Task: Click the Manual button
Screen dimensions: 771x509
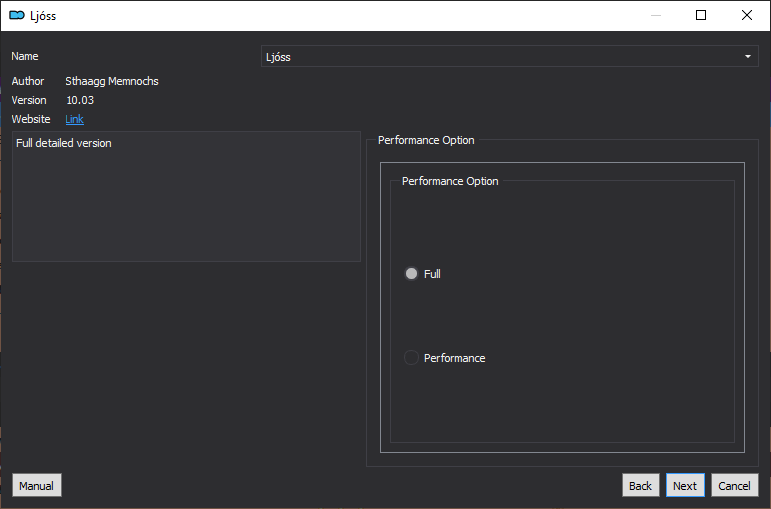Action: pyautogui.click(x=37, y=485)
